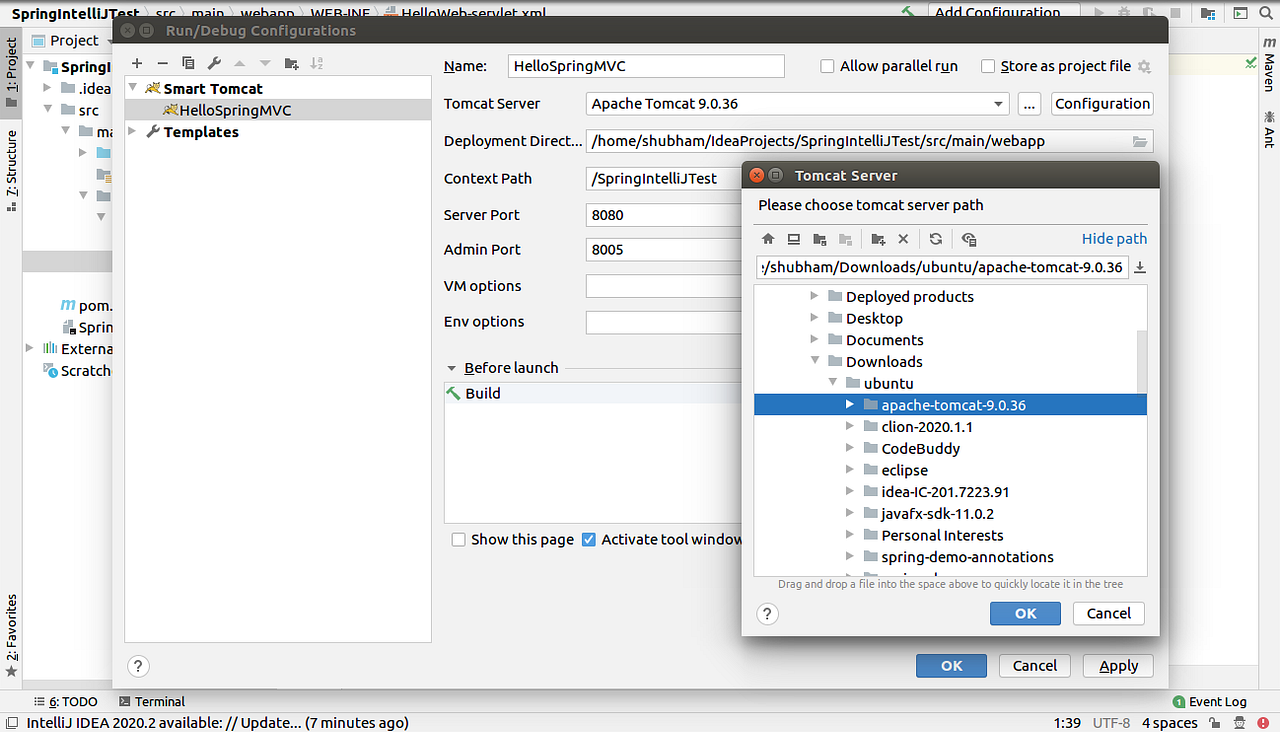This screenshot has height=732, width=1280.
Task: Uncheck Activate tool window
Action: [x=589, y=539]
